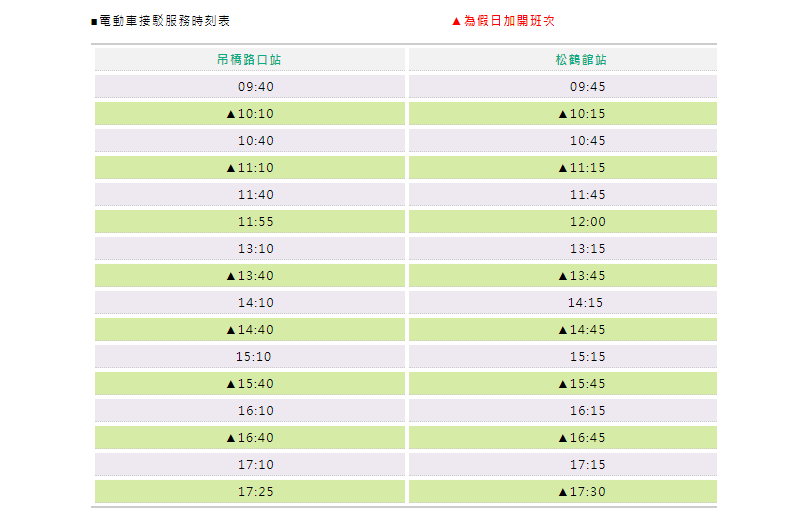The image size is (790, 527).
Task: Click the triangle marker next to 13:40
Action: pyautogui.click(x=231, y=276)
